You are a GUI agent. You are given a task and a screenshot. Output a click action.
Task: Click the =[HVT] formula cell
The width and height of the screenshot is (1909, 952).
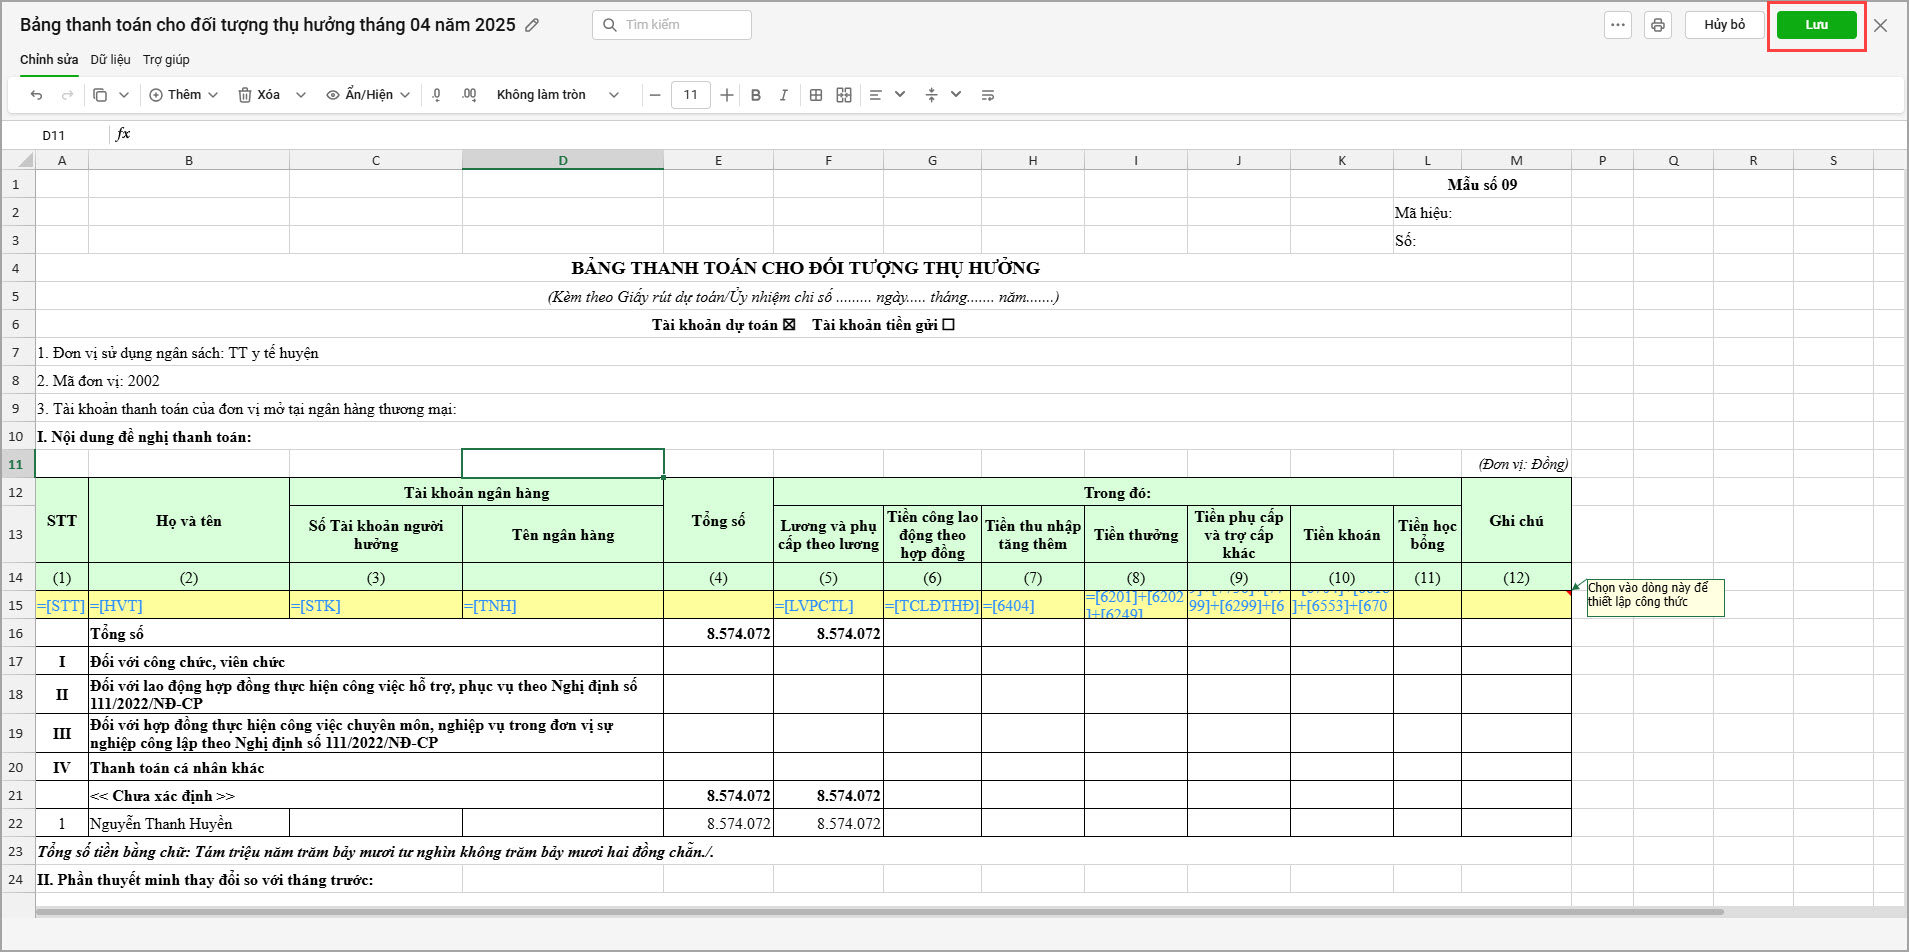coord(189,605)
